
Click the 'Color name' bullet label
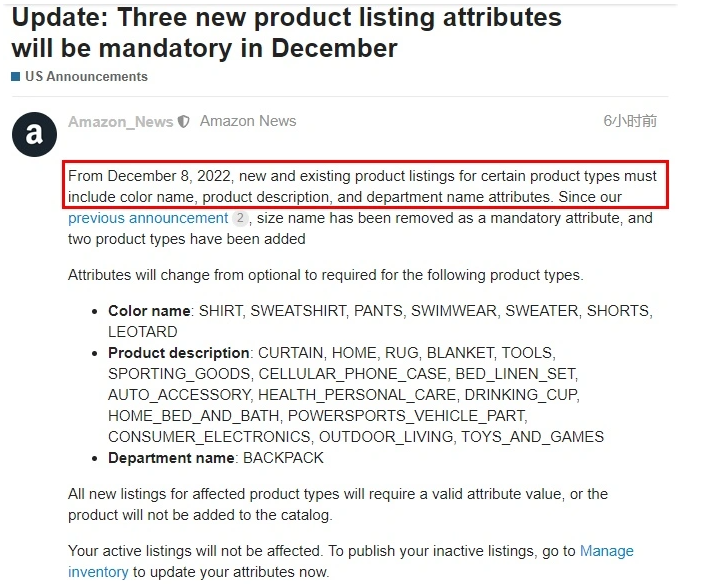[x=149, y=311]
